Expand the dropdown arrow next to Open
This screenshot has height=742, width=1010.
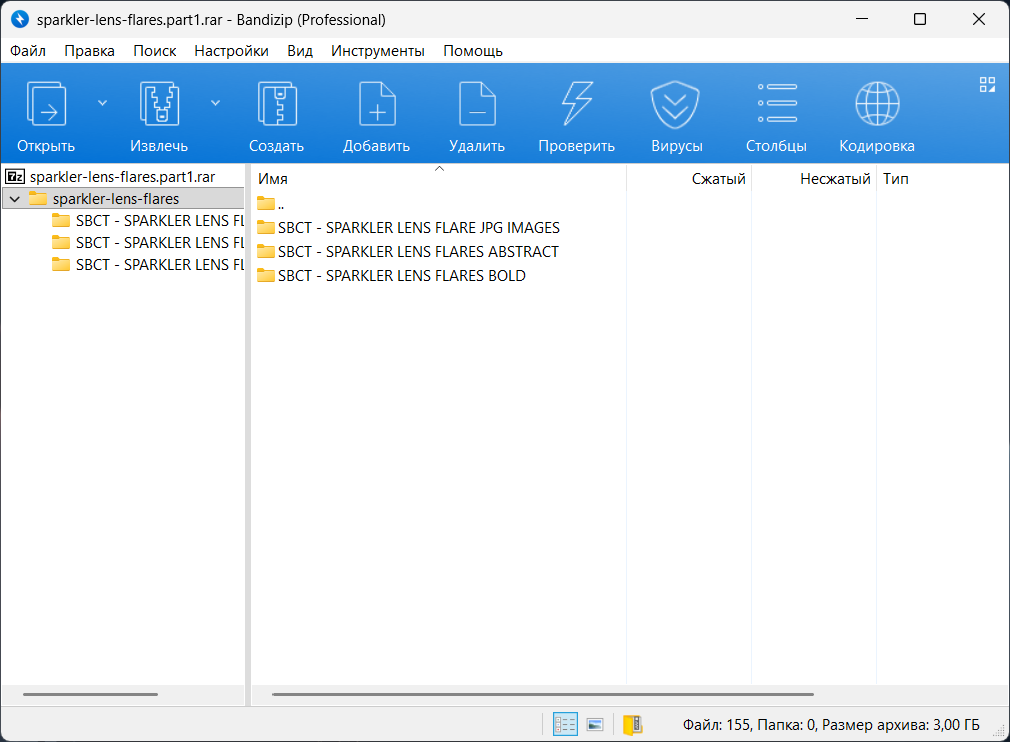(x=102, y=102)
